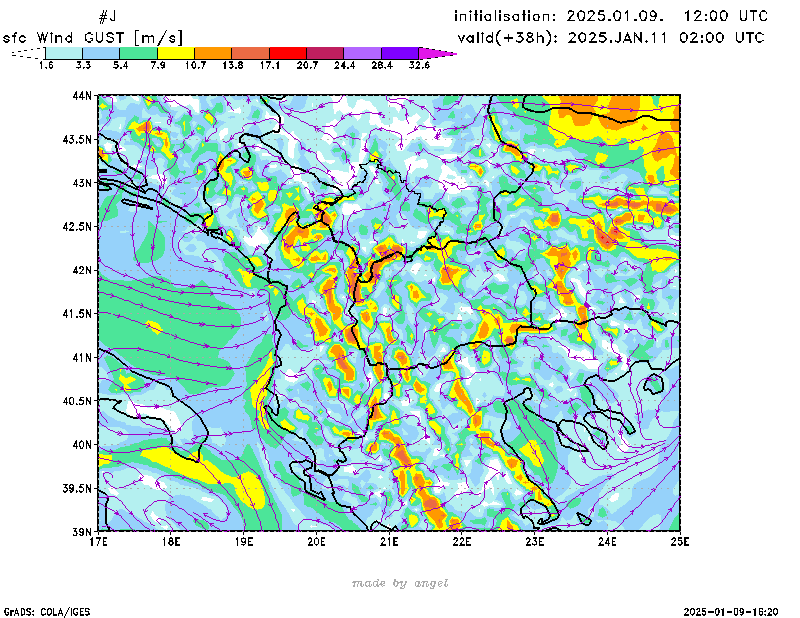Click the 44N latitude axis label
This screenshot has width=800, height=618.
point(82,96)
